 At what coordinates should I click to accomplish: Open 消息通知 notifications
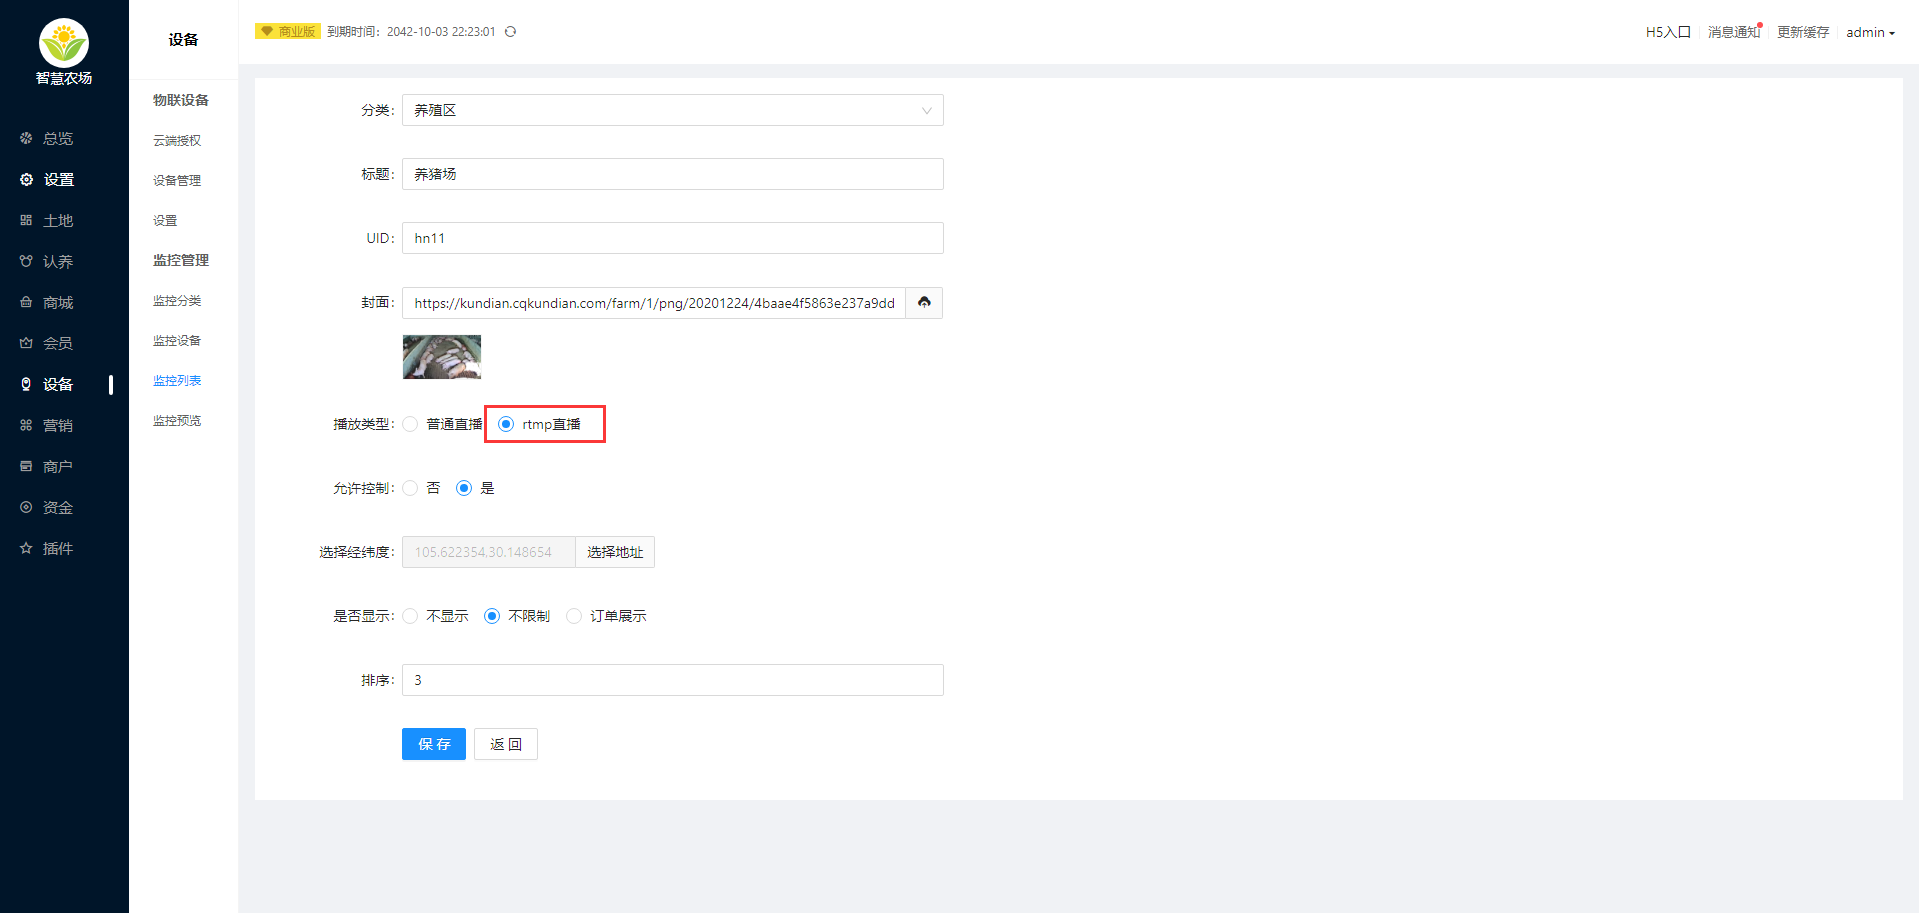[1734, 32]
